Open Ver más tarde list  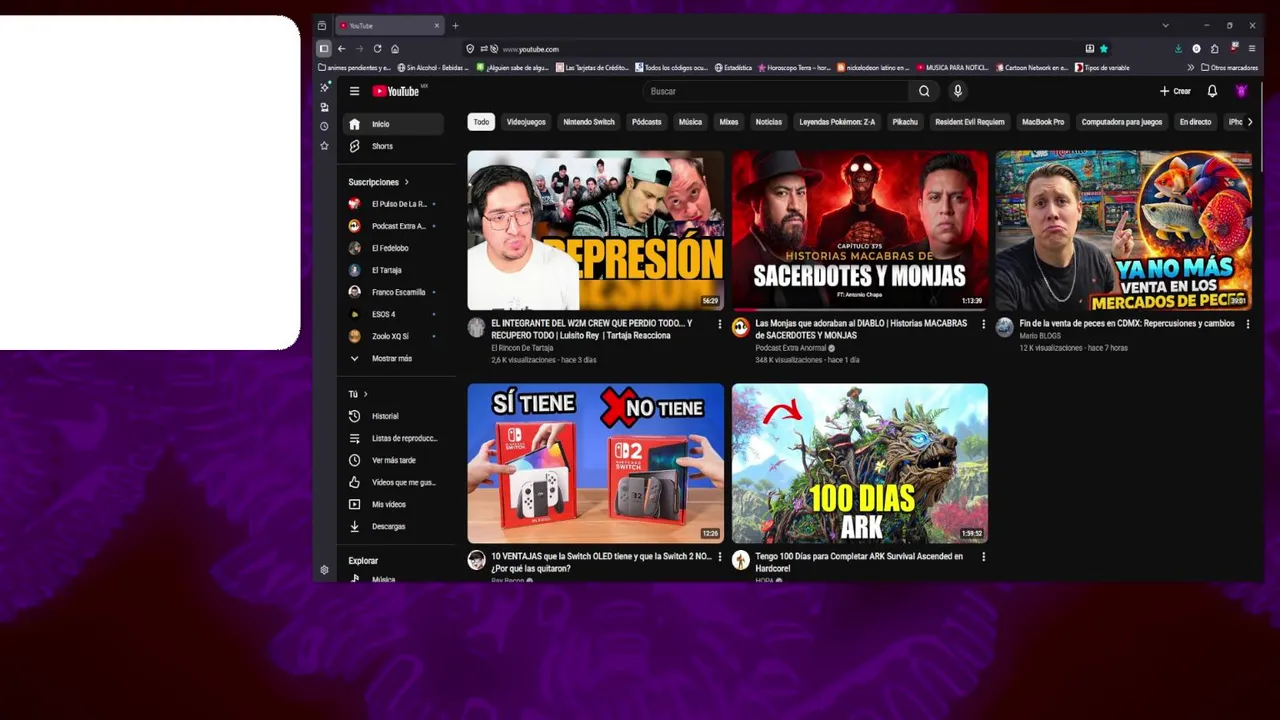[393, 460]
